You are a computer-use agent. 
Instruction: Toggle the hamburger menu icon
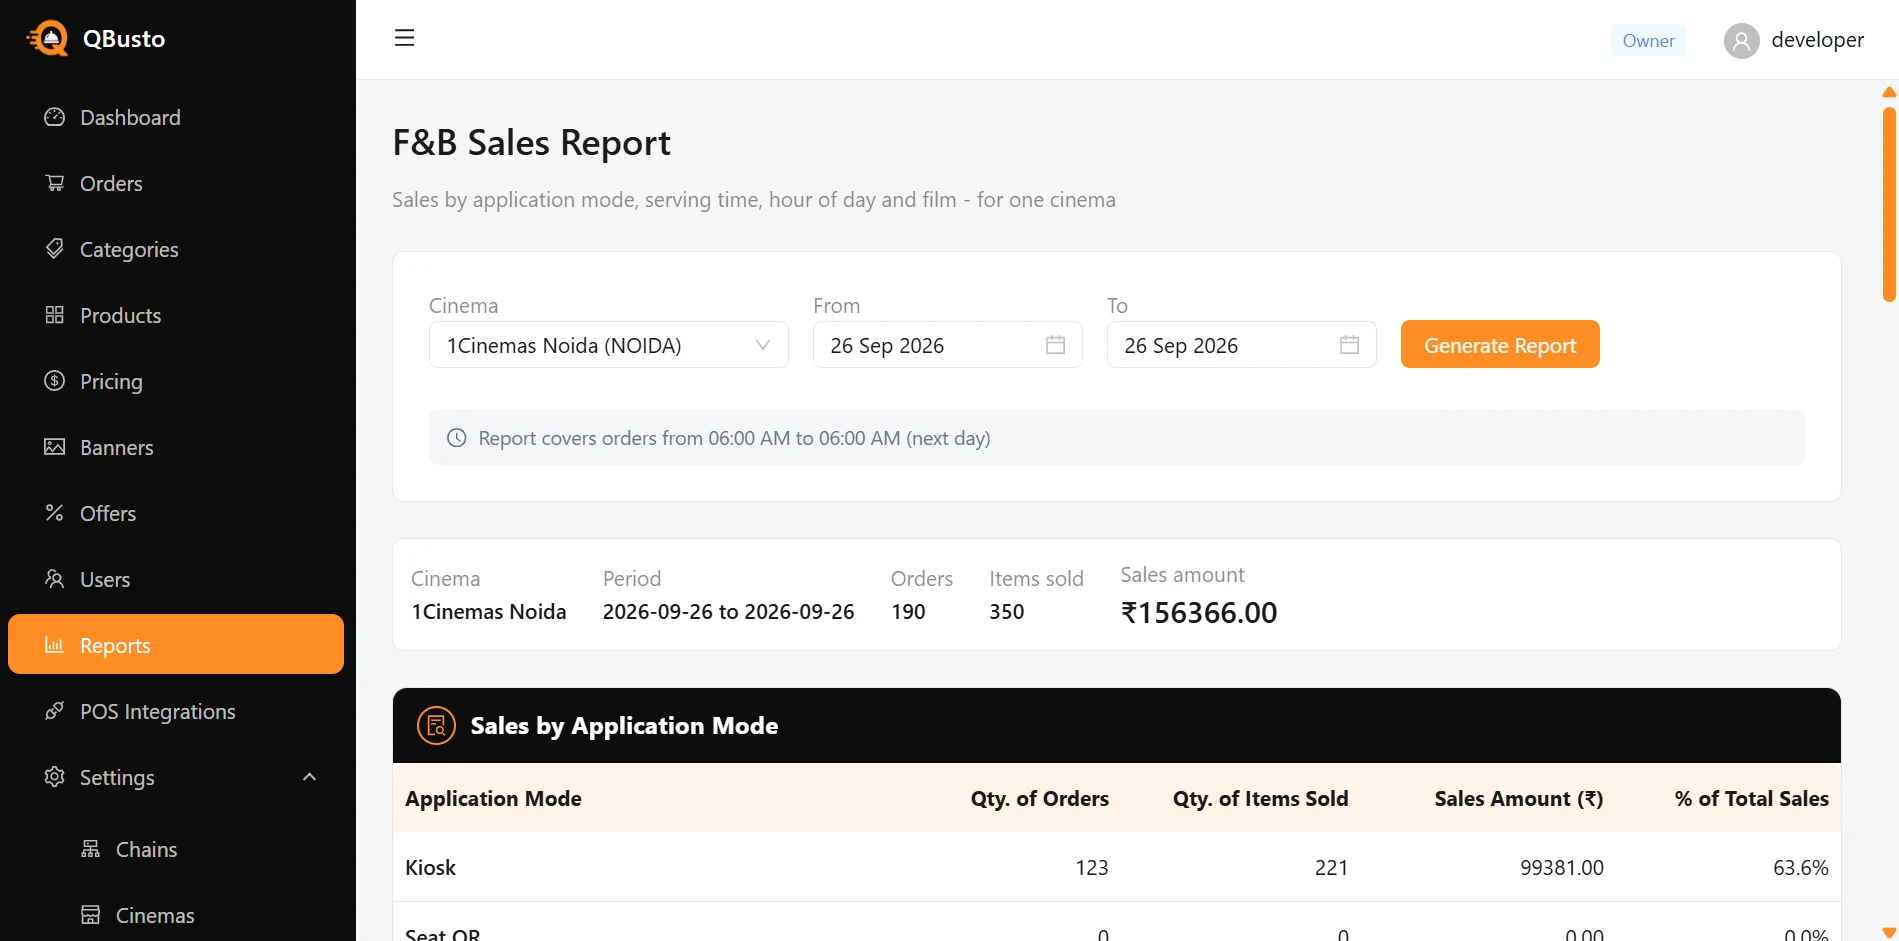click(x=404, y=38)
